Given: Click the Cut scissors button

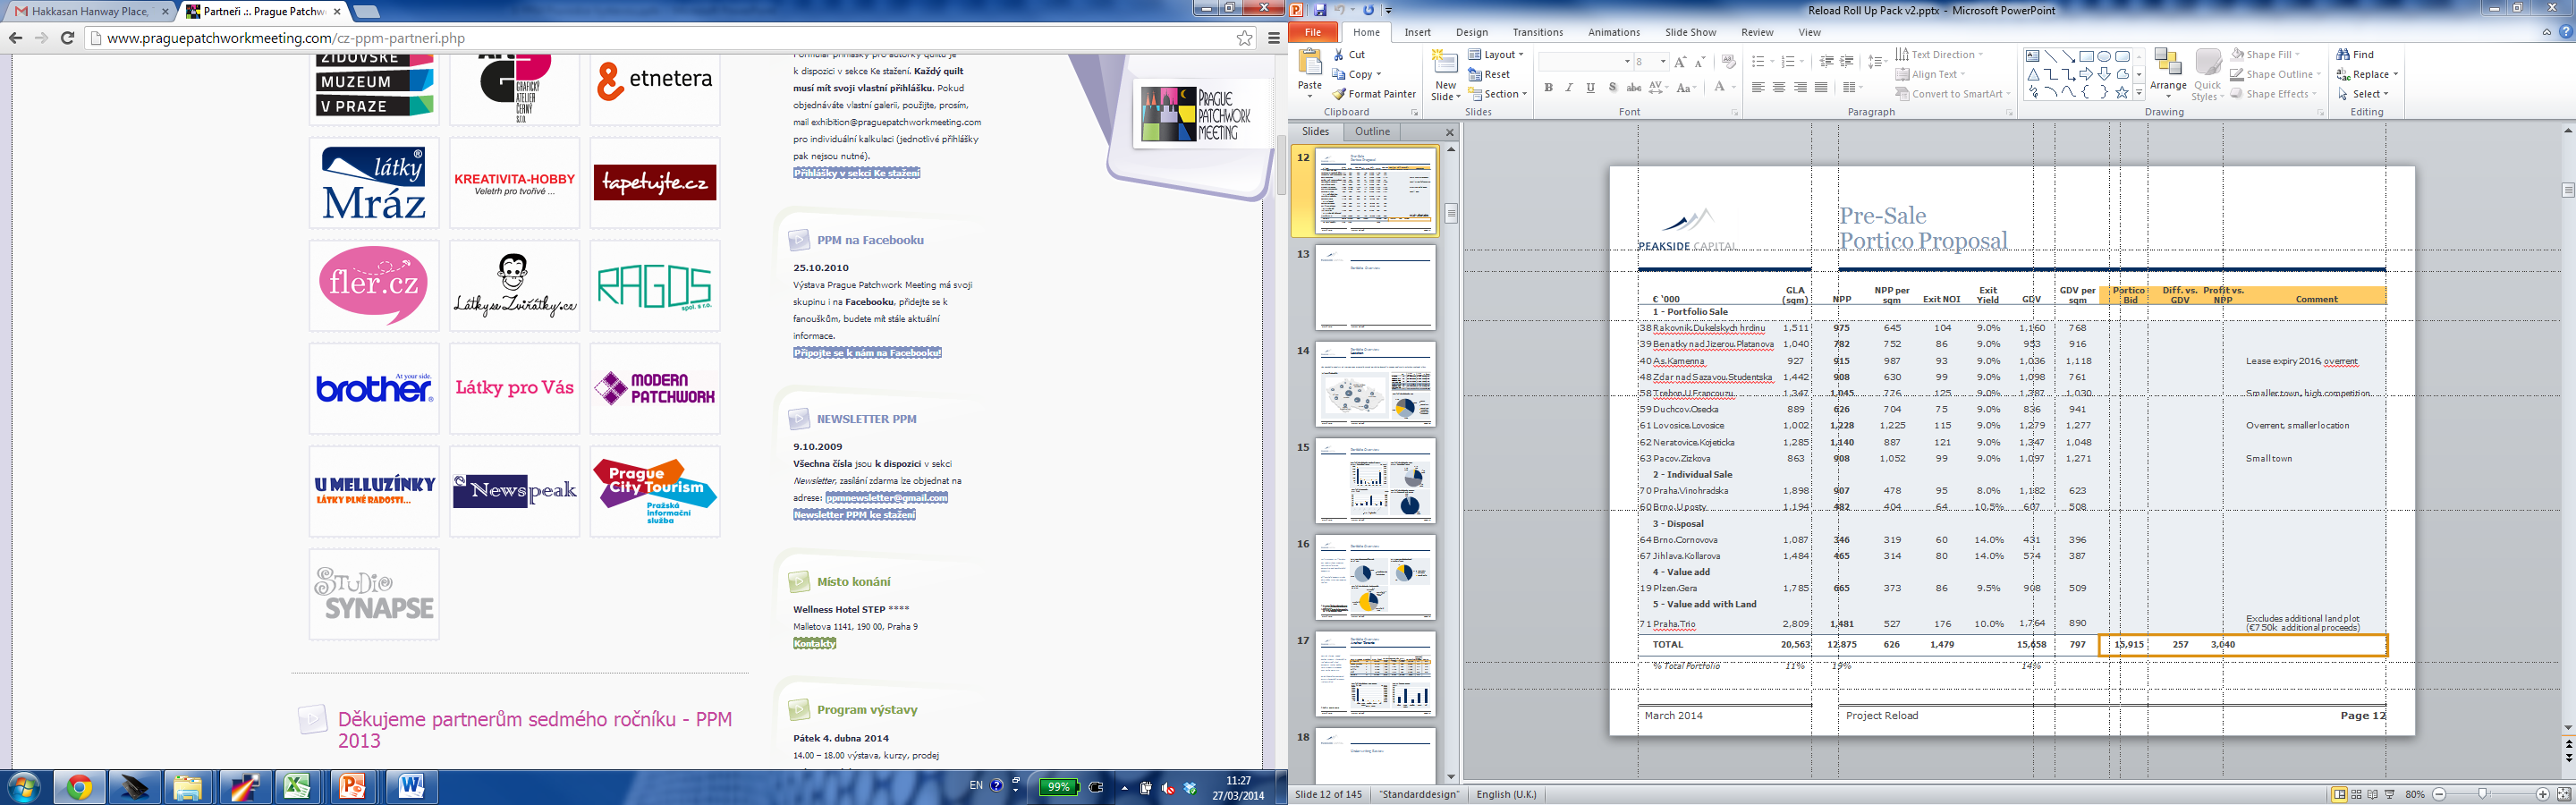Looking at the screenshot, I should [x=1349, y=55].
